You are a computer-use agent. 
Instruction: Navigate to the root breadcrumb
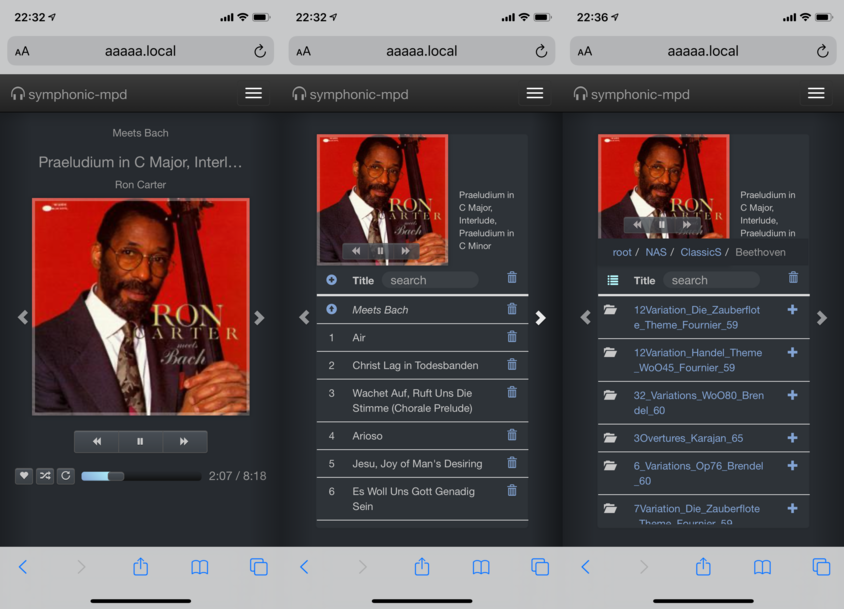pyautogui.click(x=622, y=252)
